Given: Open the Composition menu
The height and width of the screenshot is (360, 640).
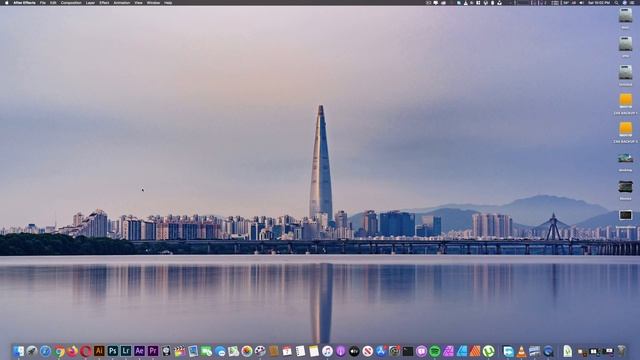Looking at the screenshot, I should click(71, 2).
